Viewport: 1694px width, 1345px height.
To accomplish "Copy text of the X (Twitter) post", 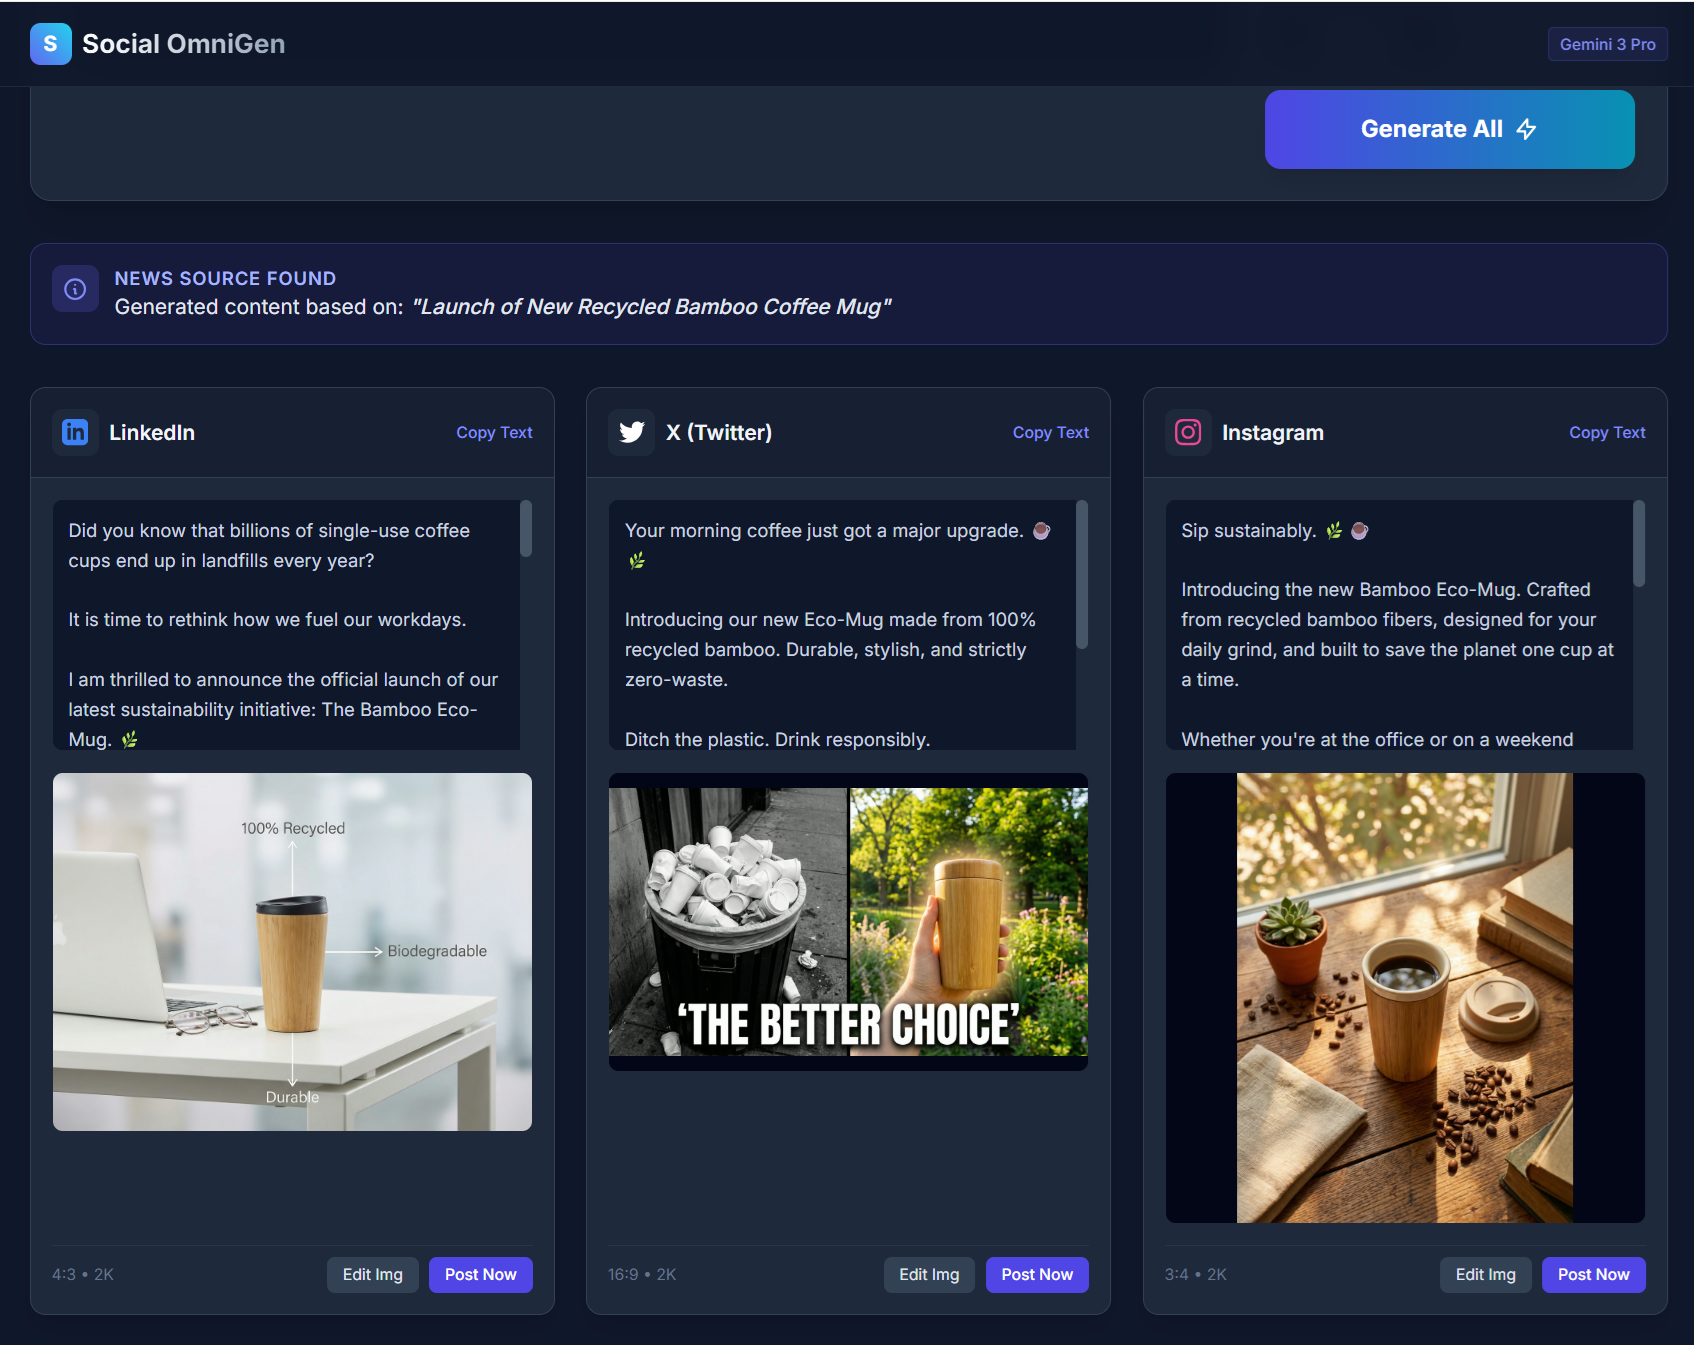I will click(x=1051, y=432).
